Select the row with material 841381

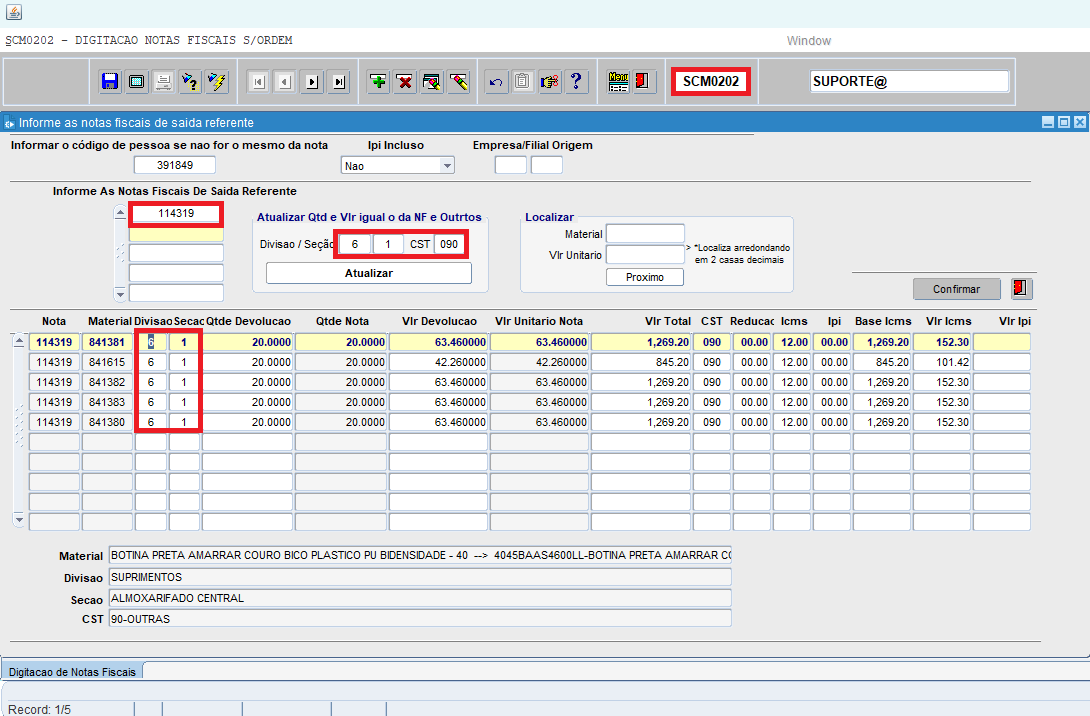tap(528, 342)
